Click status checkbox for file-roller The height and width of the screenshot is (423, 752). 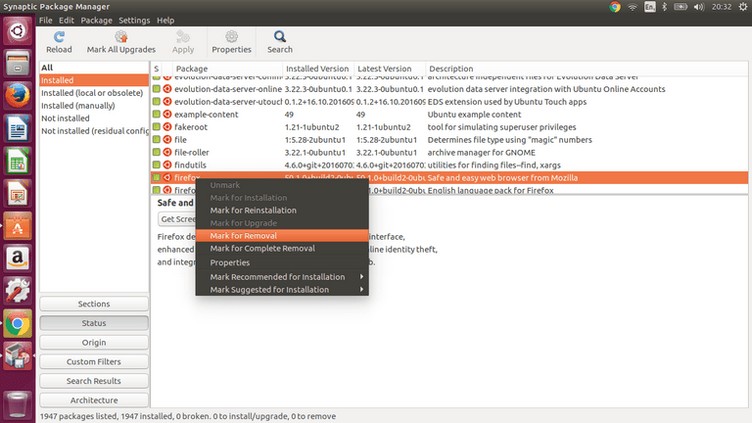click(156, 152)
